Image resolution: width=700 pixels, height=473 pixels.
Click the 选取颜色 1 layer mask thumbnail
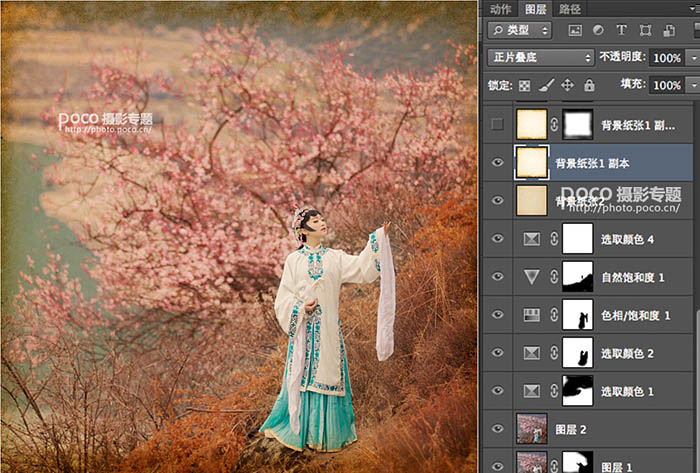(578, 390)
